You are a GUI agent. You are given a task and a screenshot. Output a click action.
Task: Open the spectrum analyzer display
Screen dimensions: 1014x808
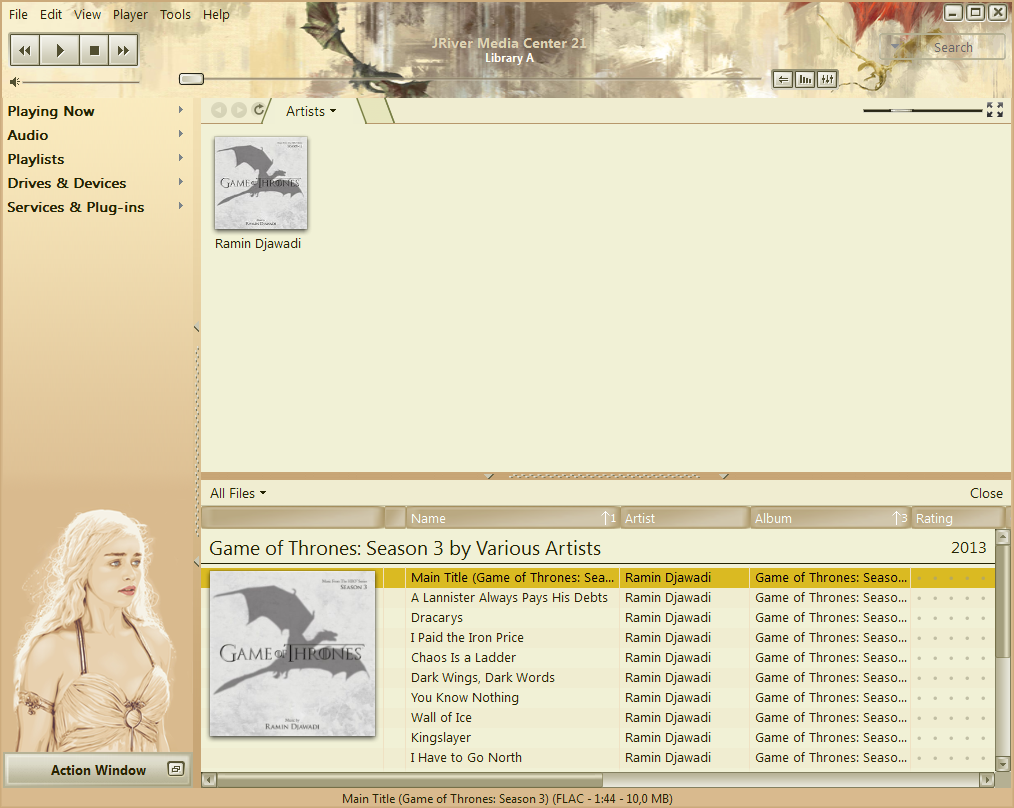point(805,80)
